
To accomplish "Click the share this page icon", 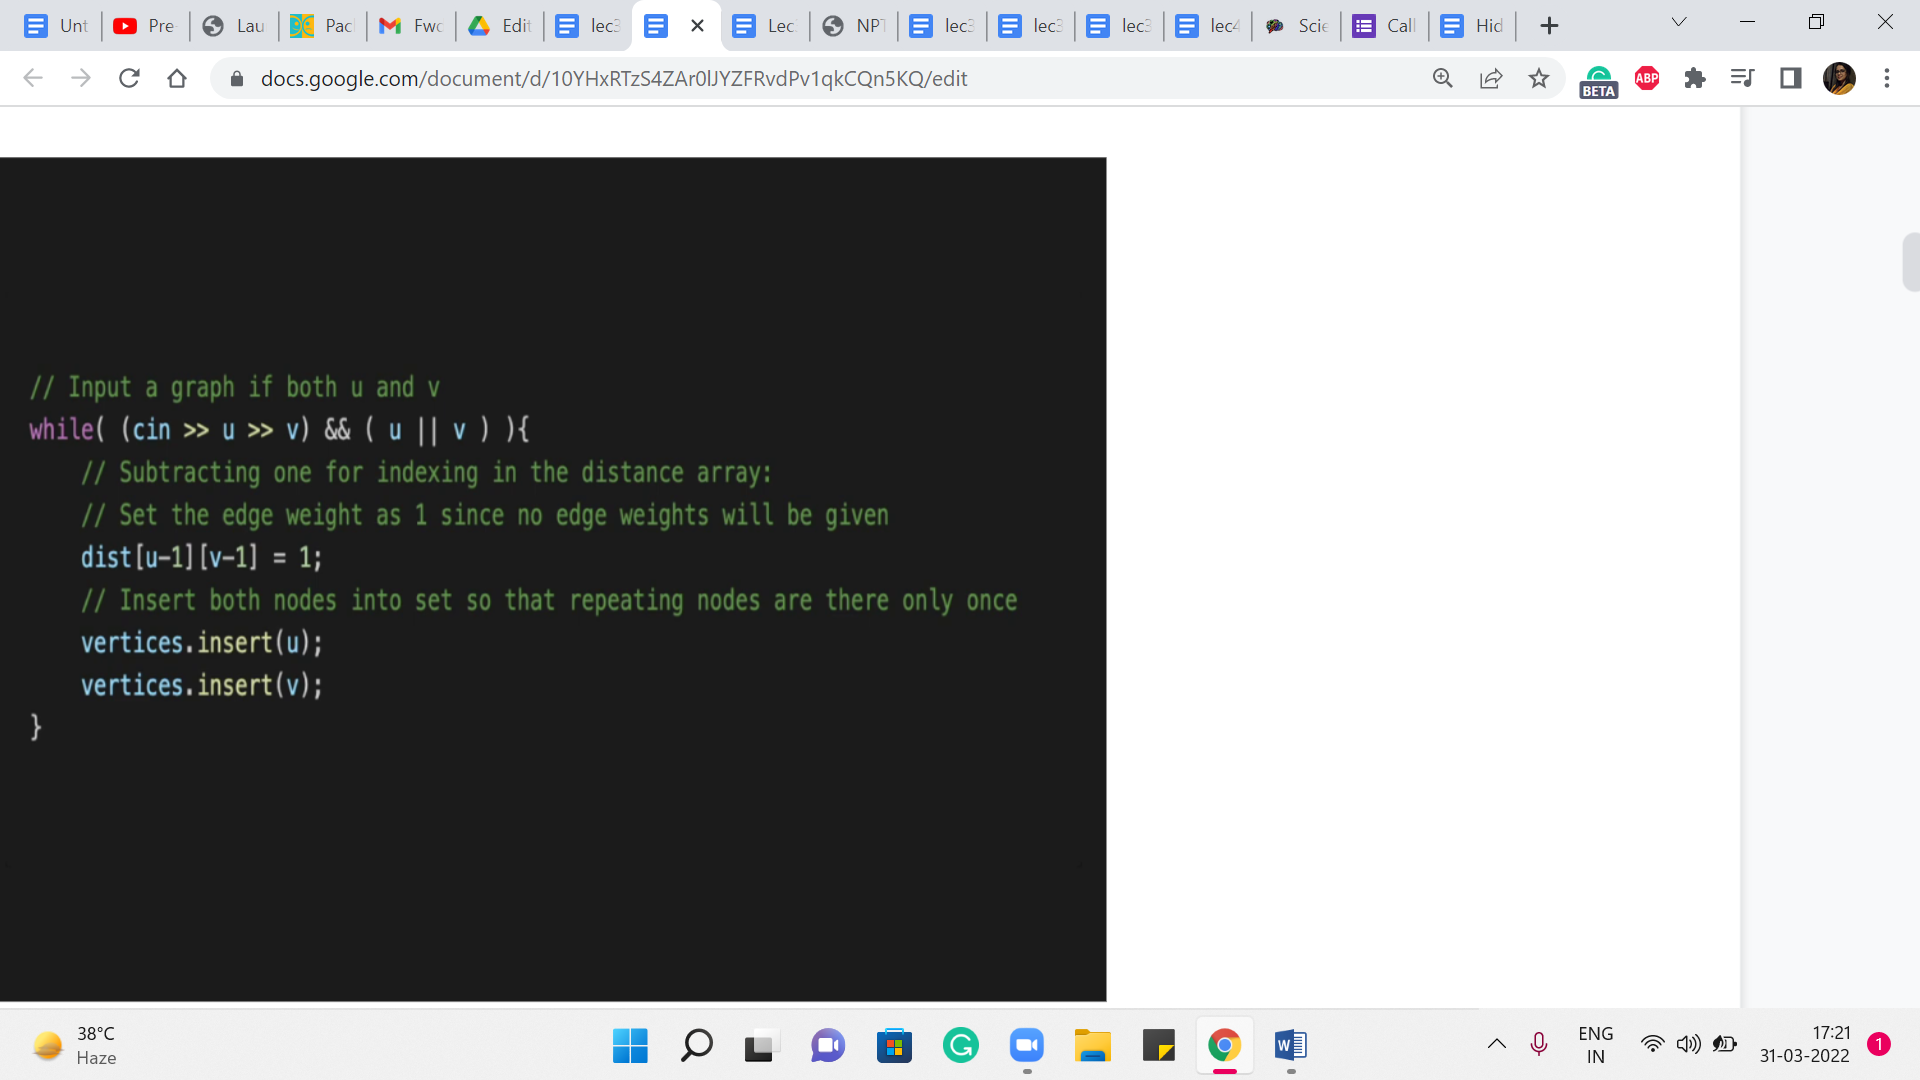I will click(1490, 78).
